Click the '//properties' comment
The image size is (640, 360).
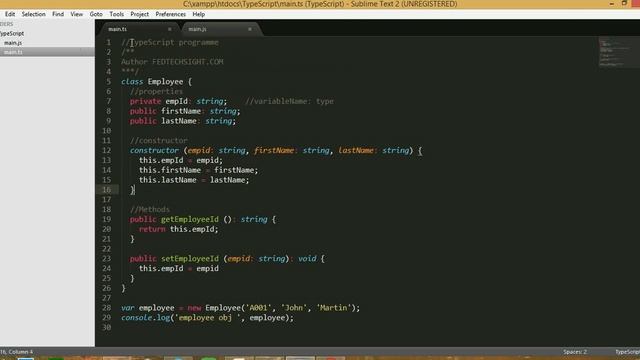pos(156,91)
